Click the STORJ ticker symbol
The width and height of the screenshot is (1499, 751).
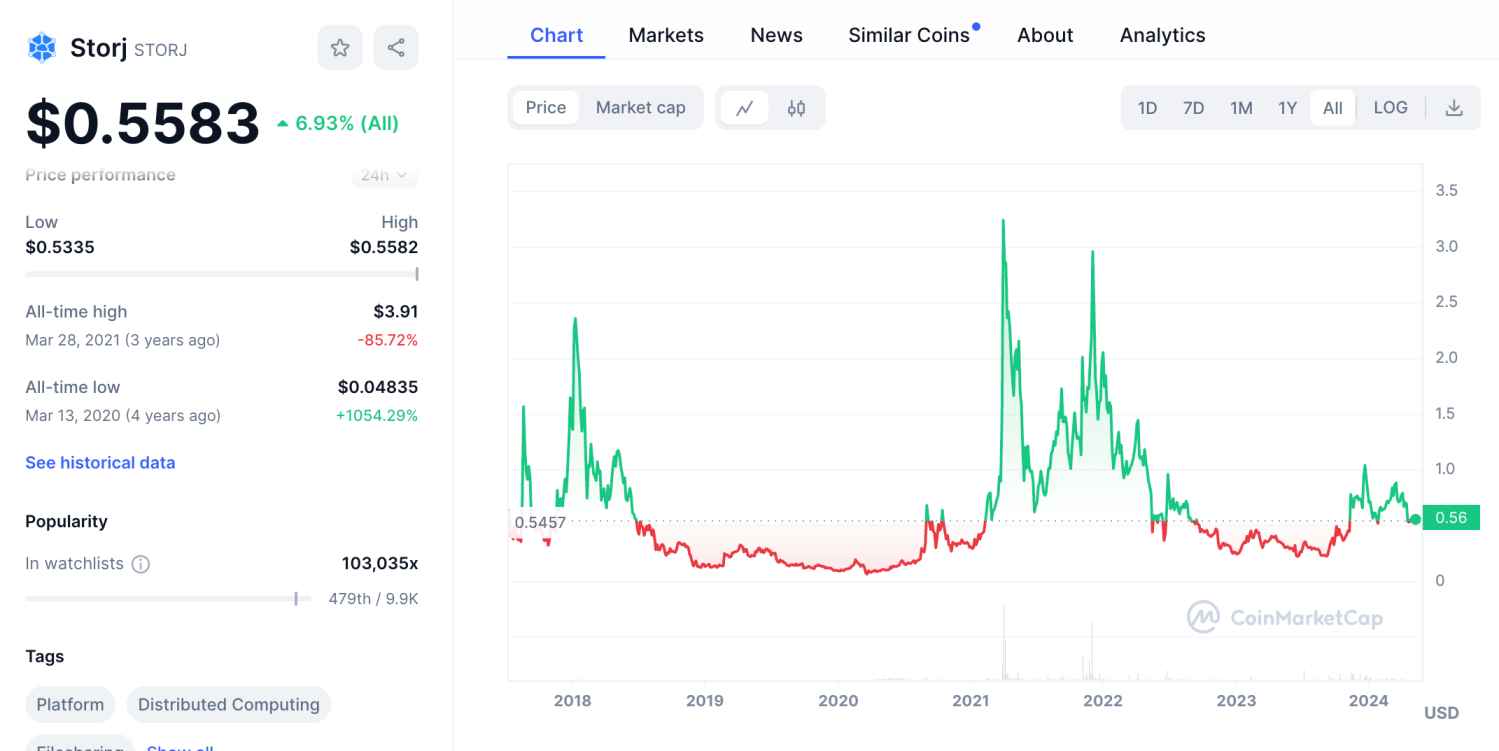(160, 49)
